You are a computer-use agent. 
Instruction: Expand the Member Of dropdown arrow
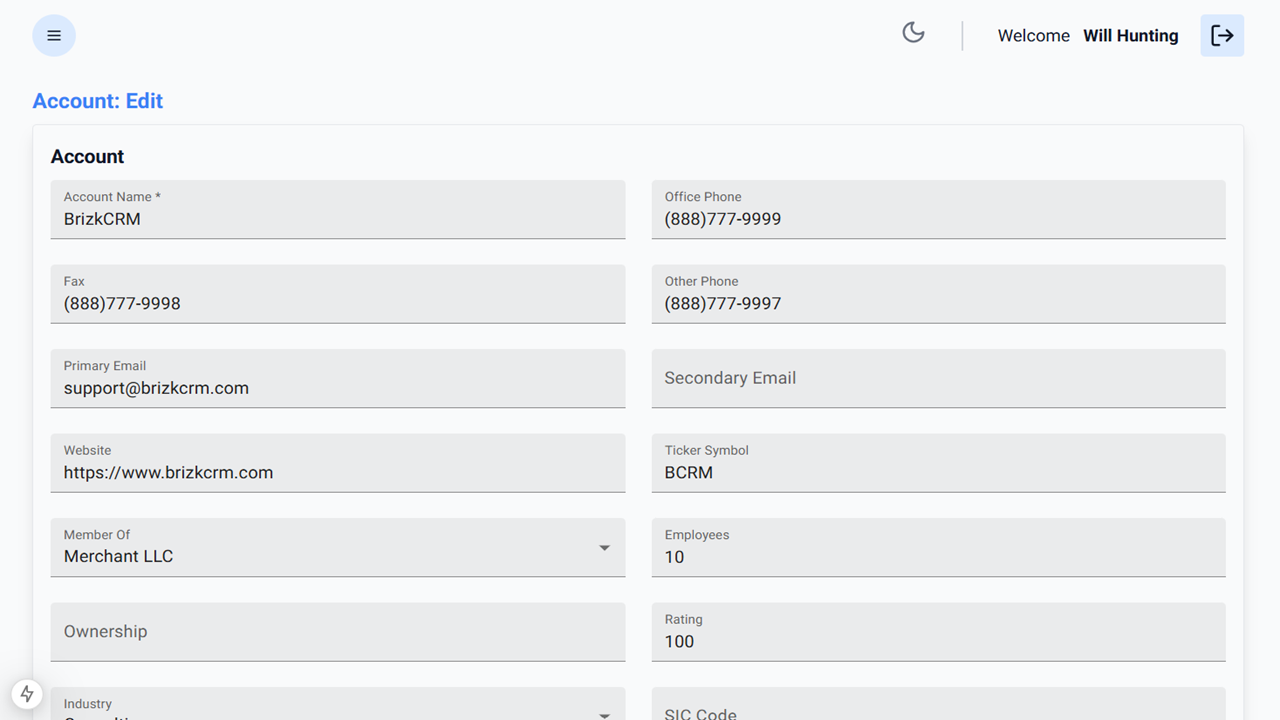604,548
